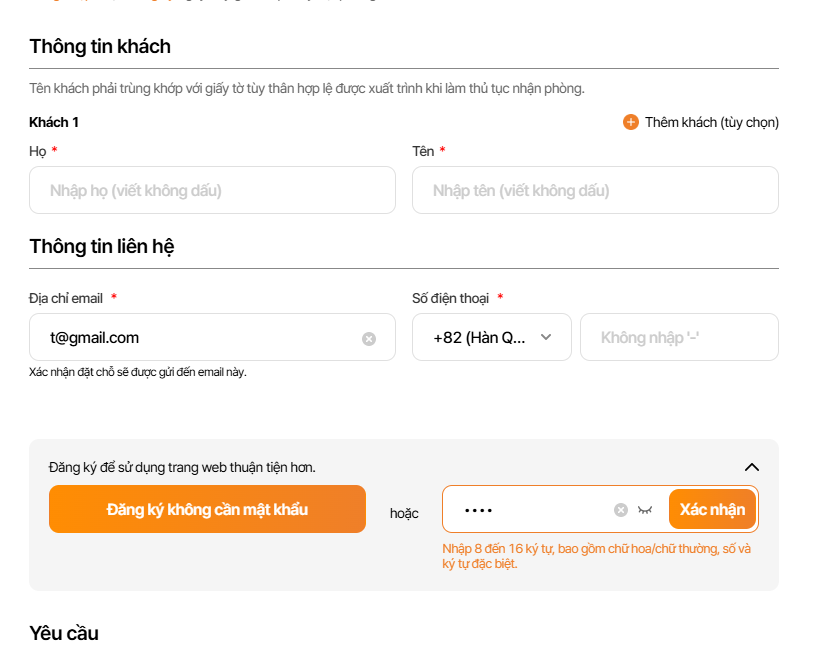This screenshot has height=655, width=840.
Task: Click the 'Thông tin liên hệ' section heading
Action: [x=103, y=246]
